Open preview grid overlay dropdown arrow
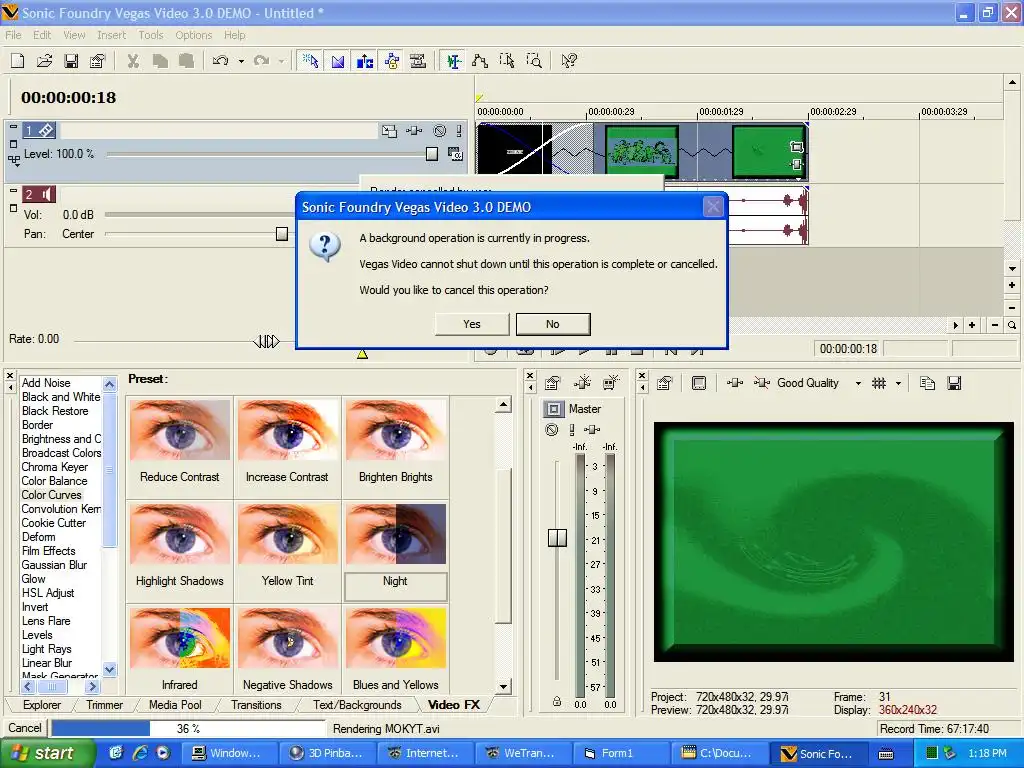The width and height of the screenshot is (1024, 768). pos(899,384)
